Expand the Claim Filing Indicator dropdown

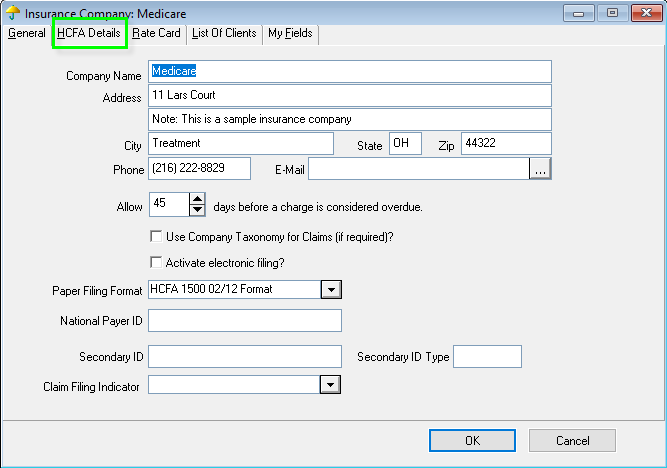tap(330, 385)
